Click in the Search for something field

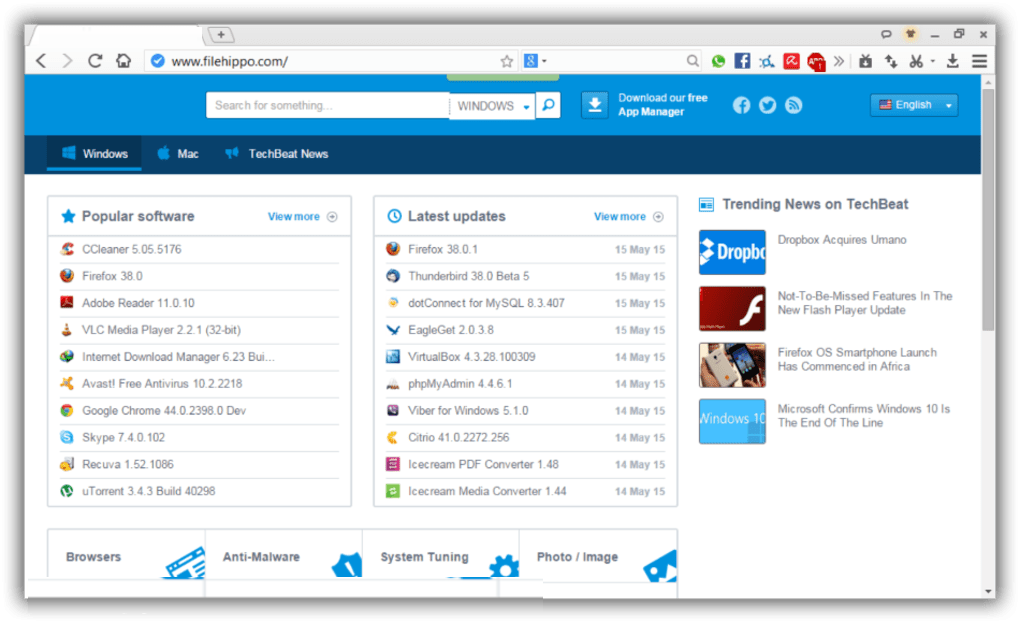(327, 105)
